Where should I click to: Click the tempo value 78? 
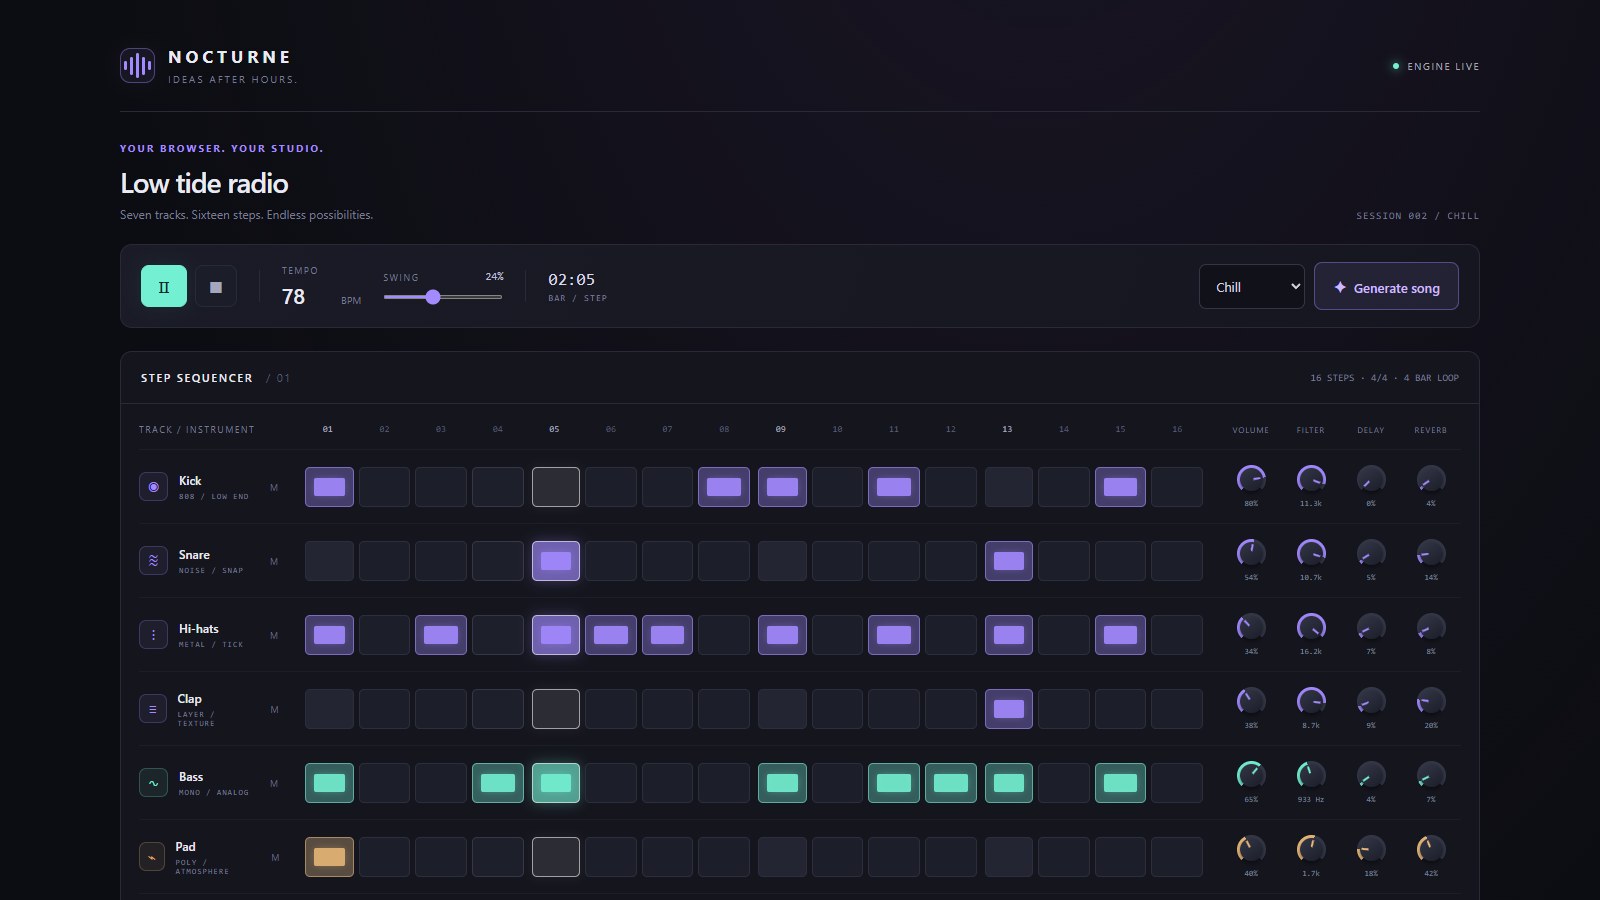tap(293, 297)
